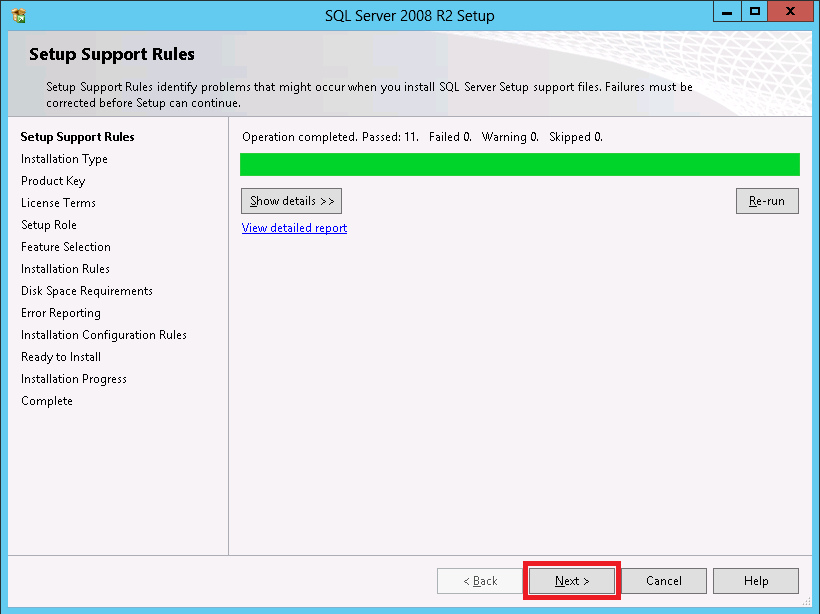
Task: Select Installation Progress step
Action: pos(74,379)
